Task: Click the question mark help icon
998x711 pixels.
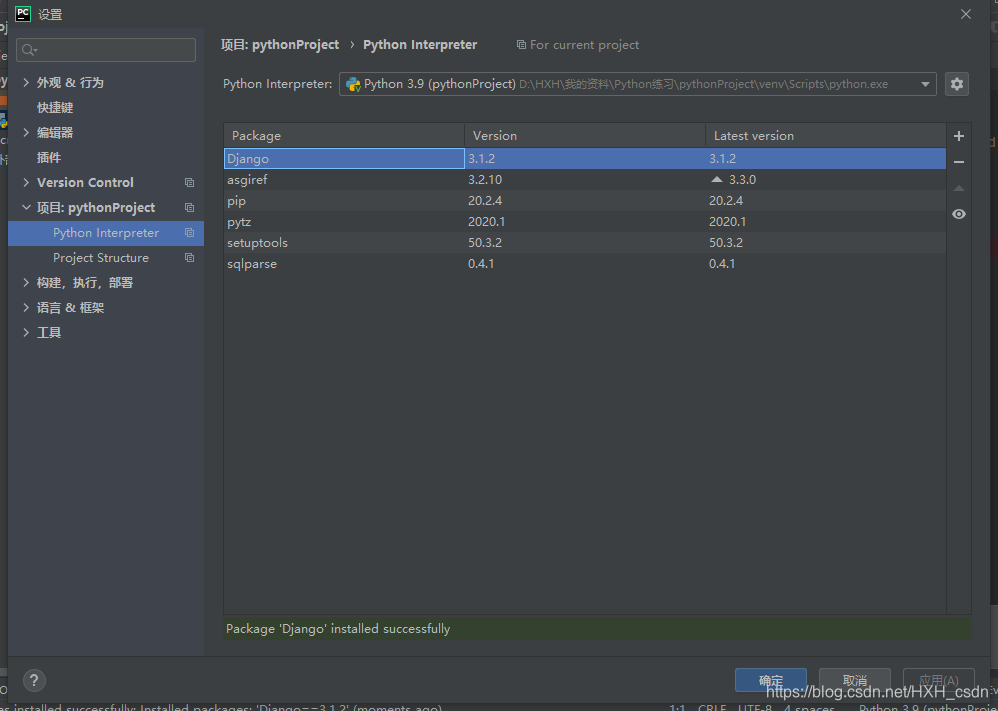Action: [34, 680]
